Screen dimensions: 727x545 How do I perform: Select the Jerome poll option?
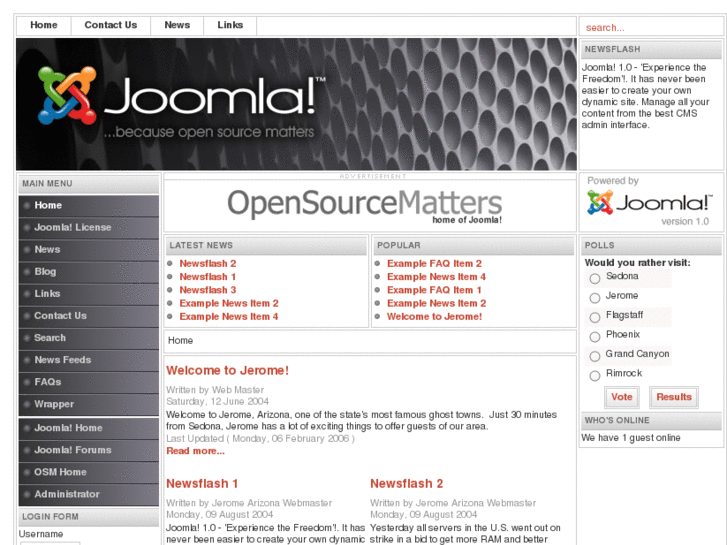(x=595, y=298)
